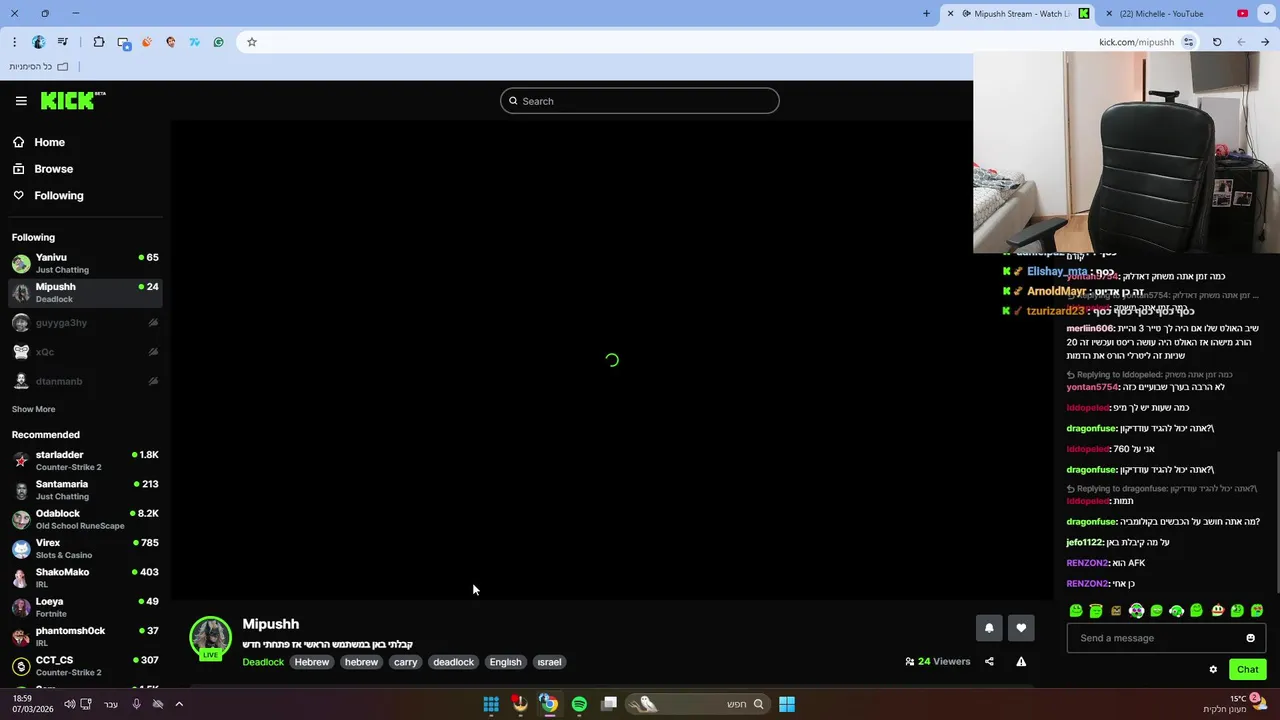Open offline channel dtanmanb
Screen dimensions: 1280x720
pyautogui.click(x=85, y=381)
